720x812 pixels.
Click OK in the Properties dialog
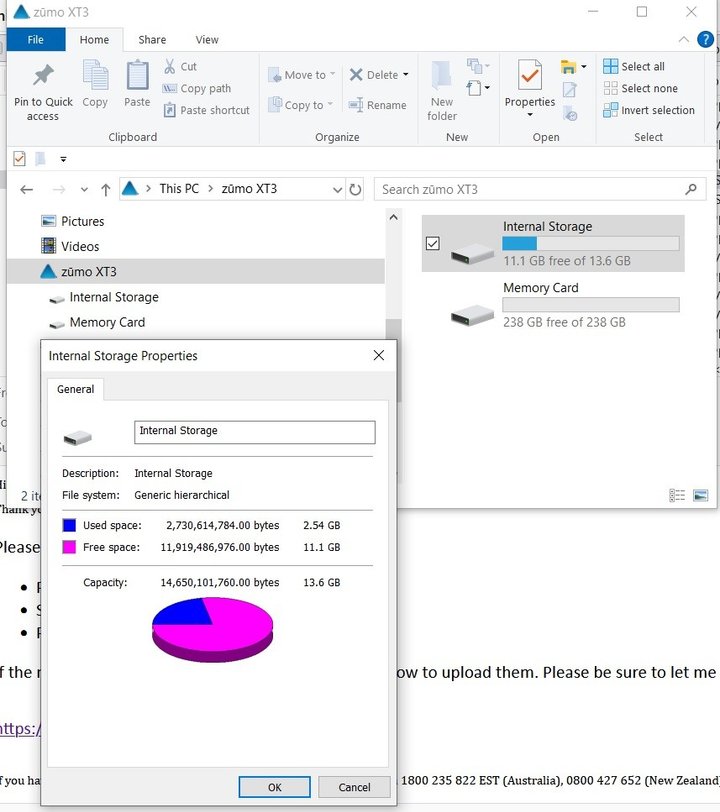(x=275, y=787)
